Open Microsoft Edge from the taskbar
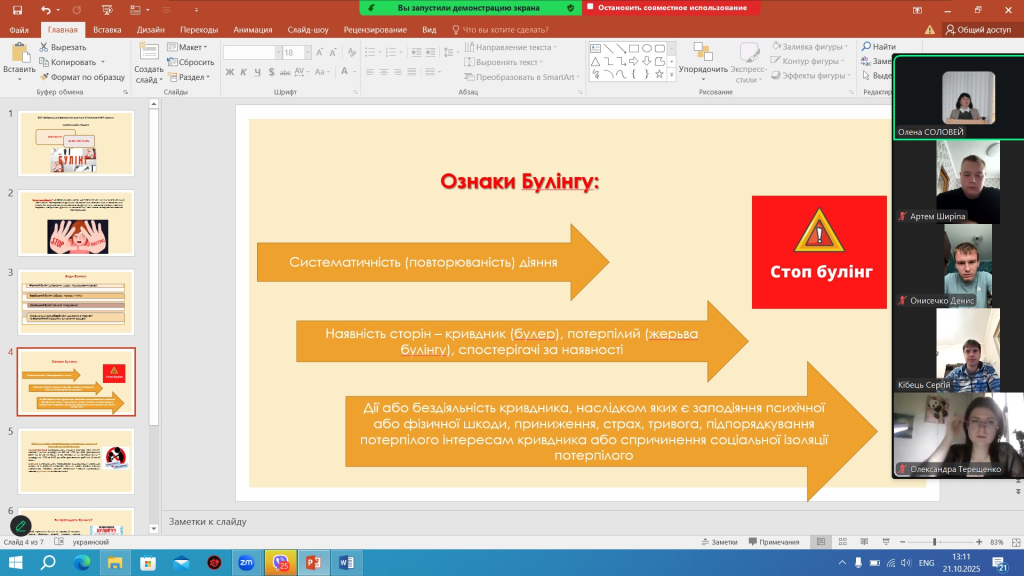The width and height of the screenshot is (1024, 576). pyautogui.click(x=82, y=562)
